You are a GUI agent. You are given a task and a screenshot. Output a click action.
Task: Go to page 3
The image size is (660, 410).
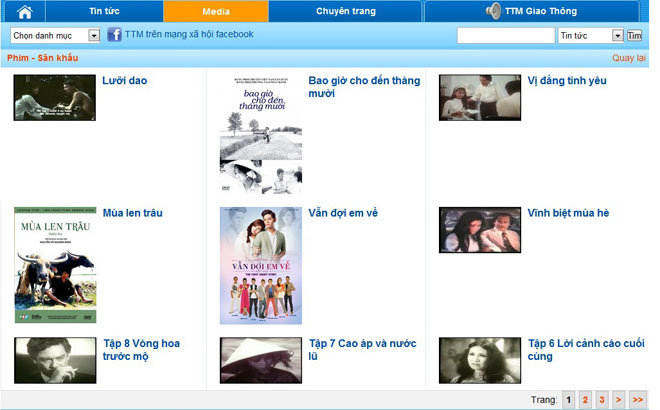602,400
